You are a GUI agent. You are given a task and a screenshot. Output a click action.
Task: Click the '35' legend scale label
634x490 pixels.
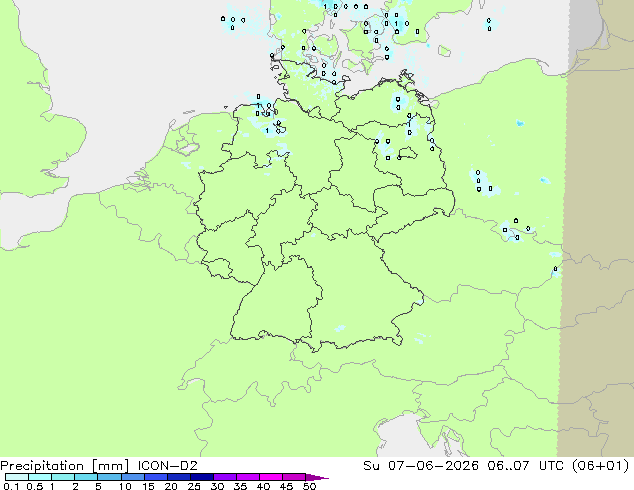point(240,486)
